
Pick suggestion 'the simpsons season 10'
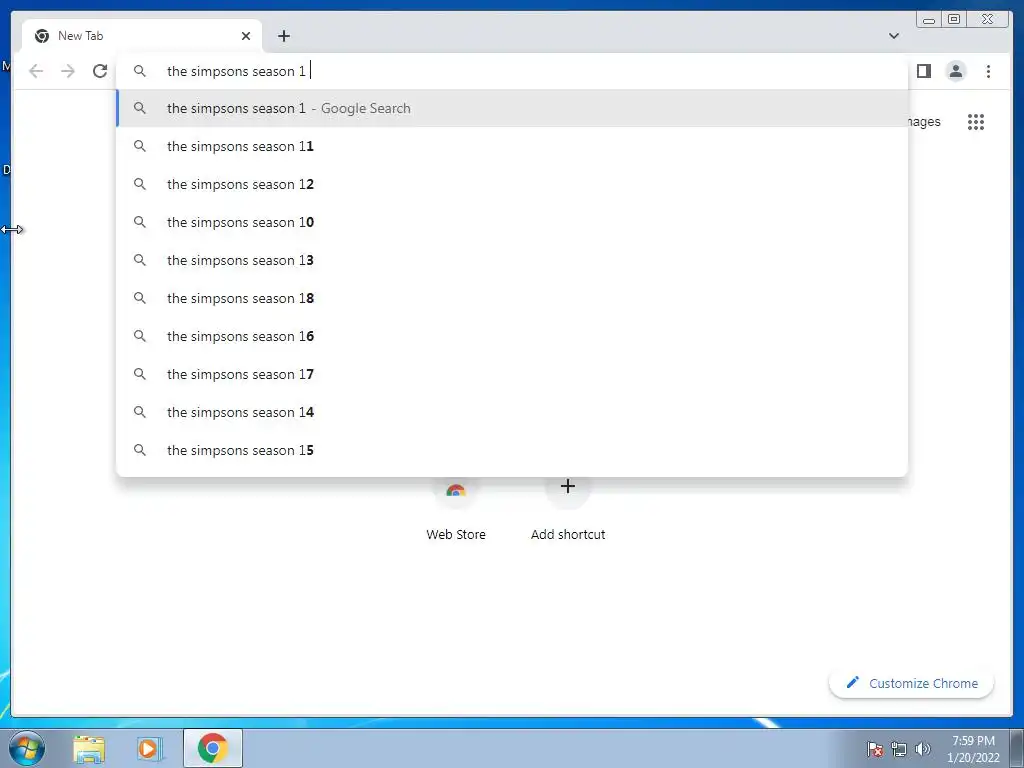pos(512,222)
